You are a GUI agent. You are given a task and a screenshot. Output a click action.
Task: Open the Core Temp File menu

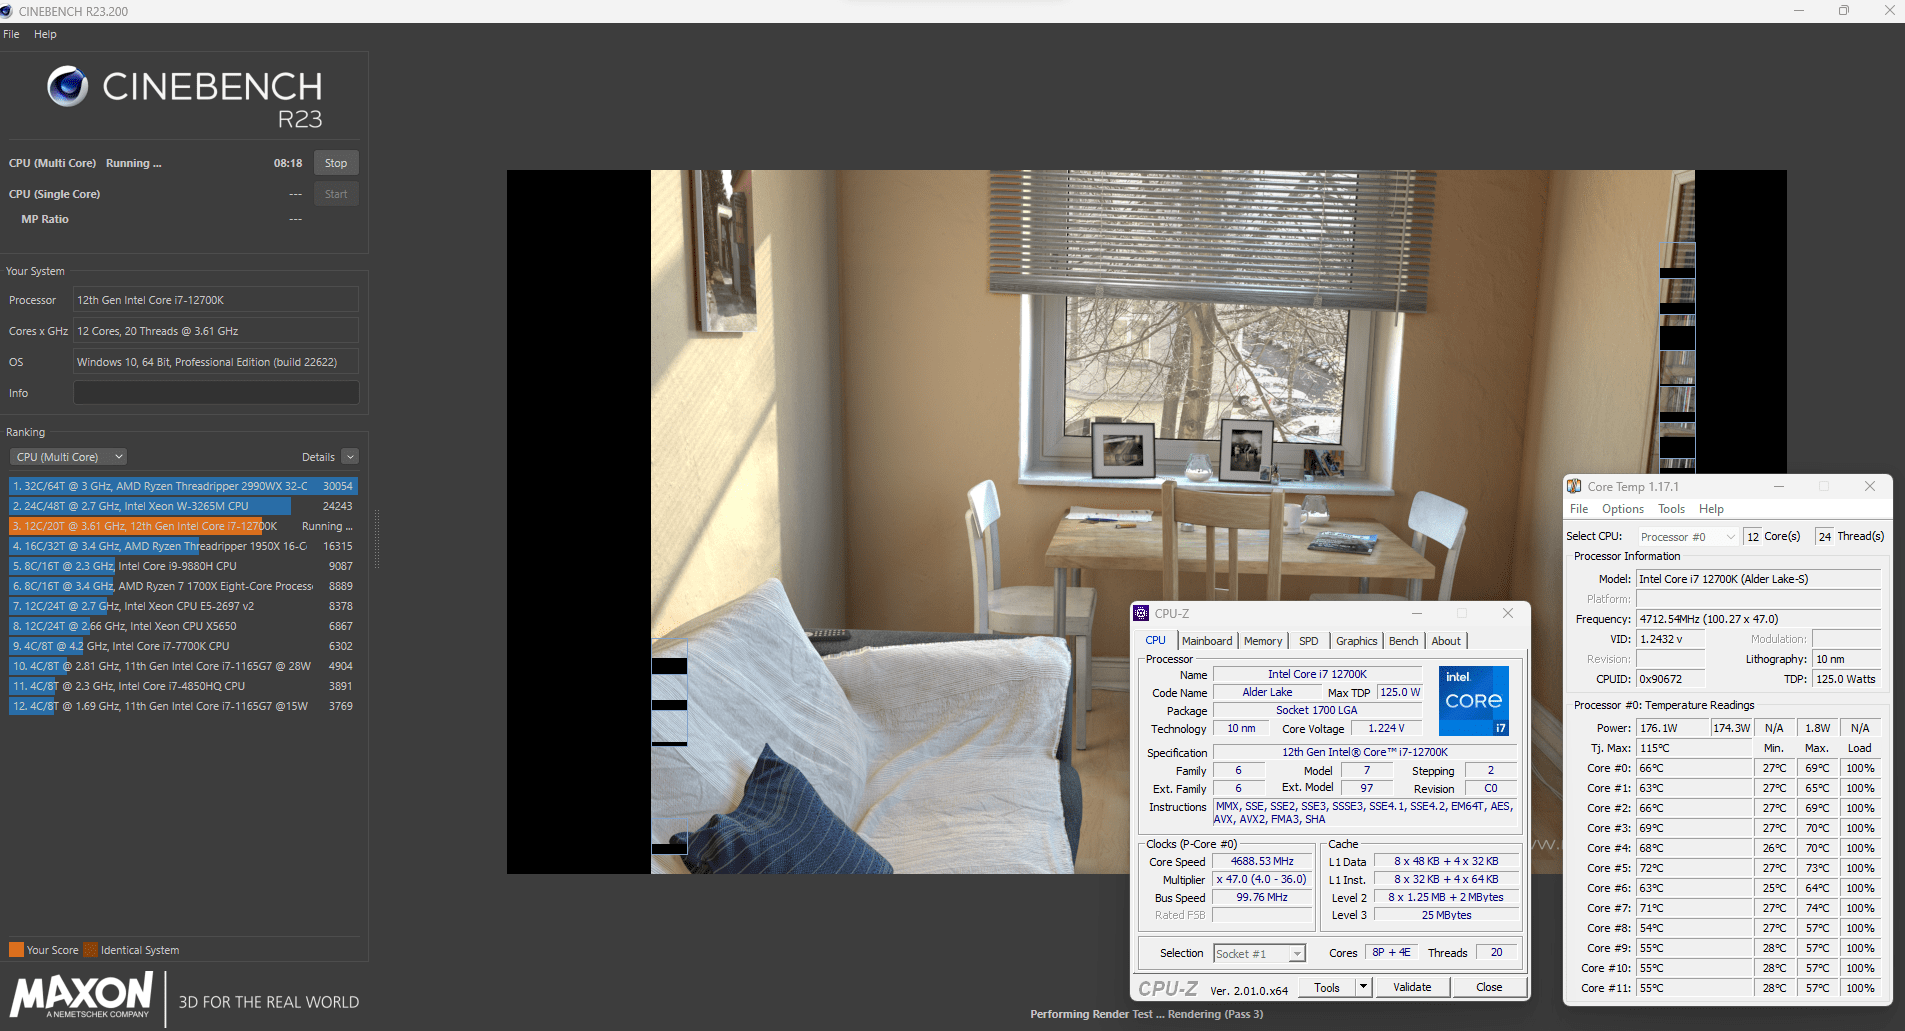coord(1579,509)
